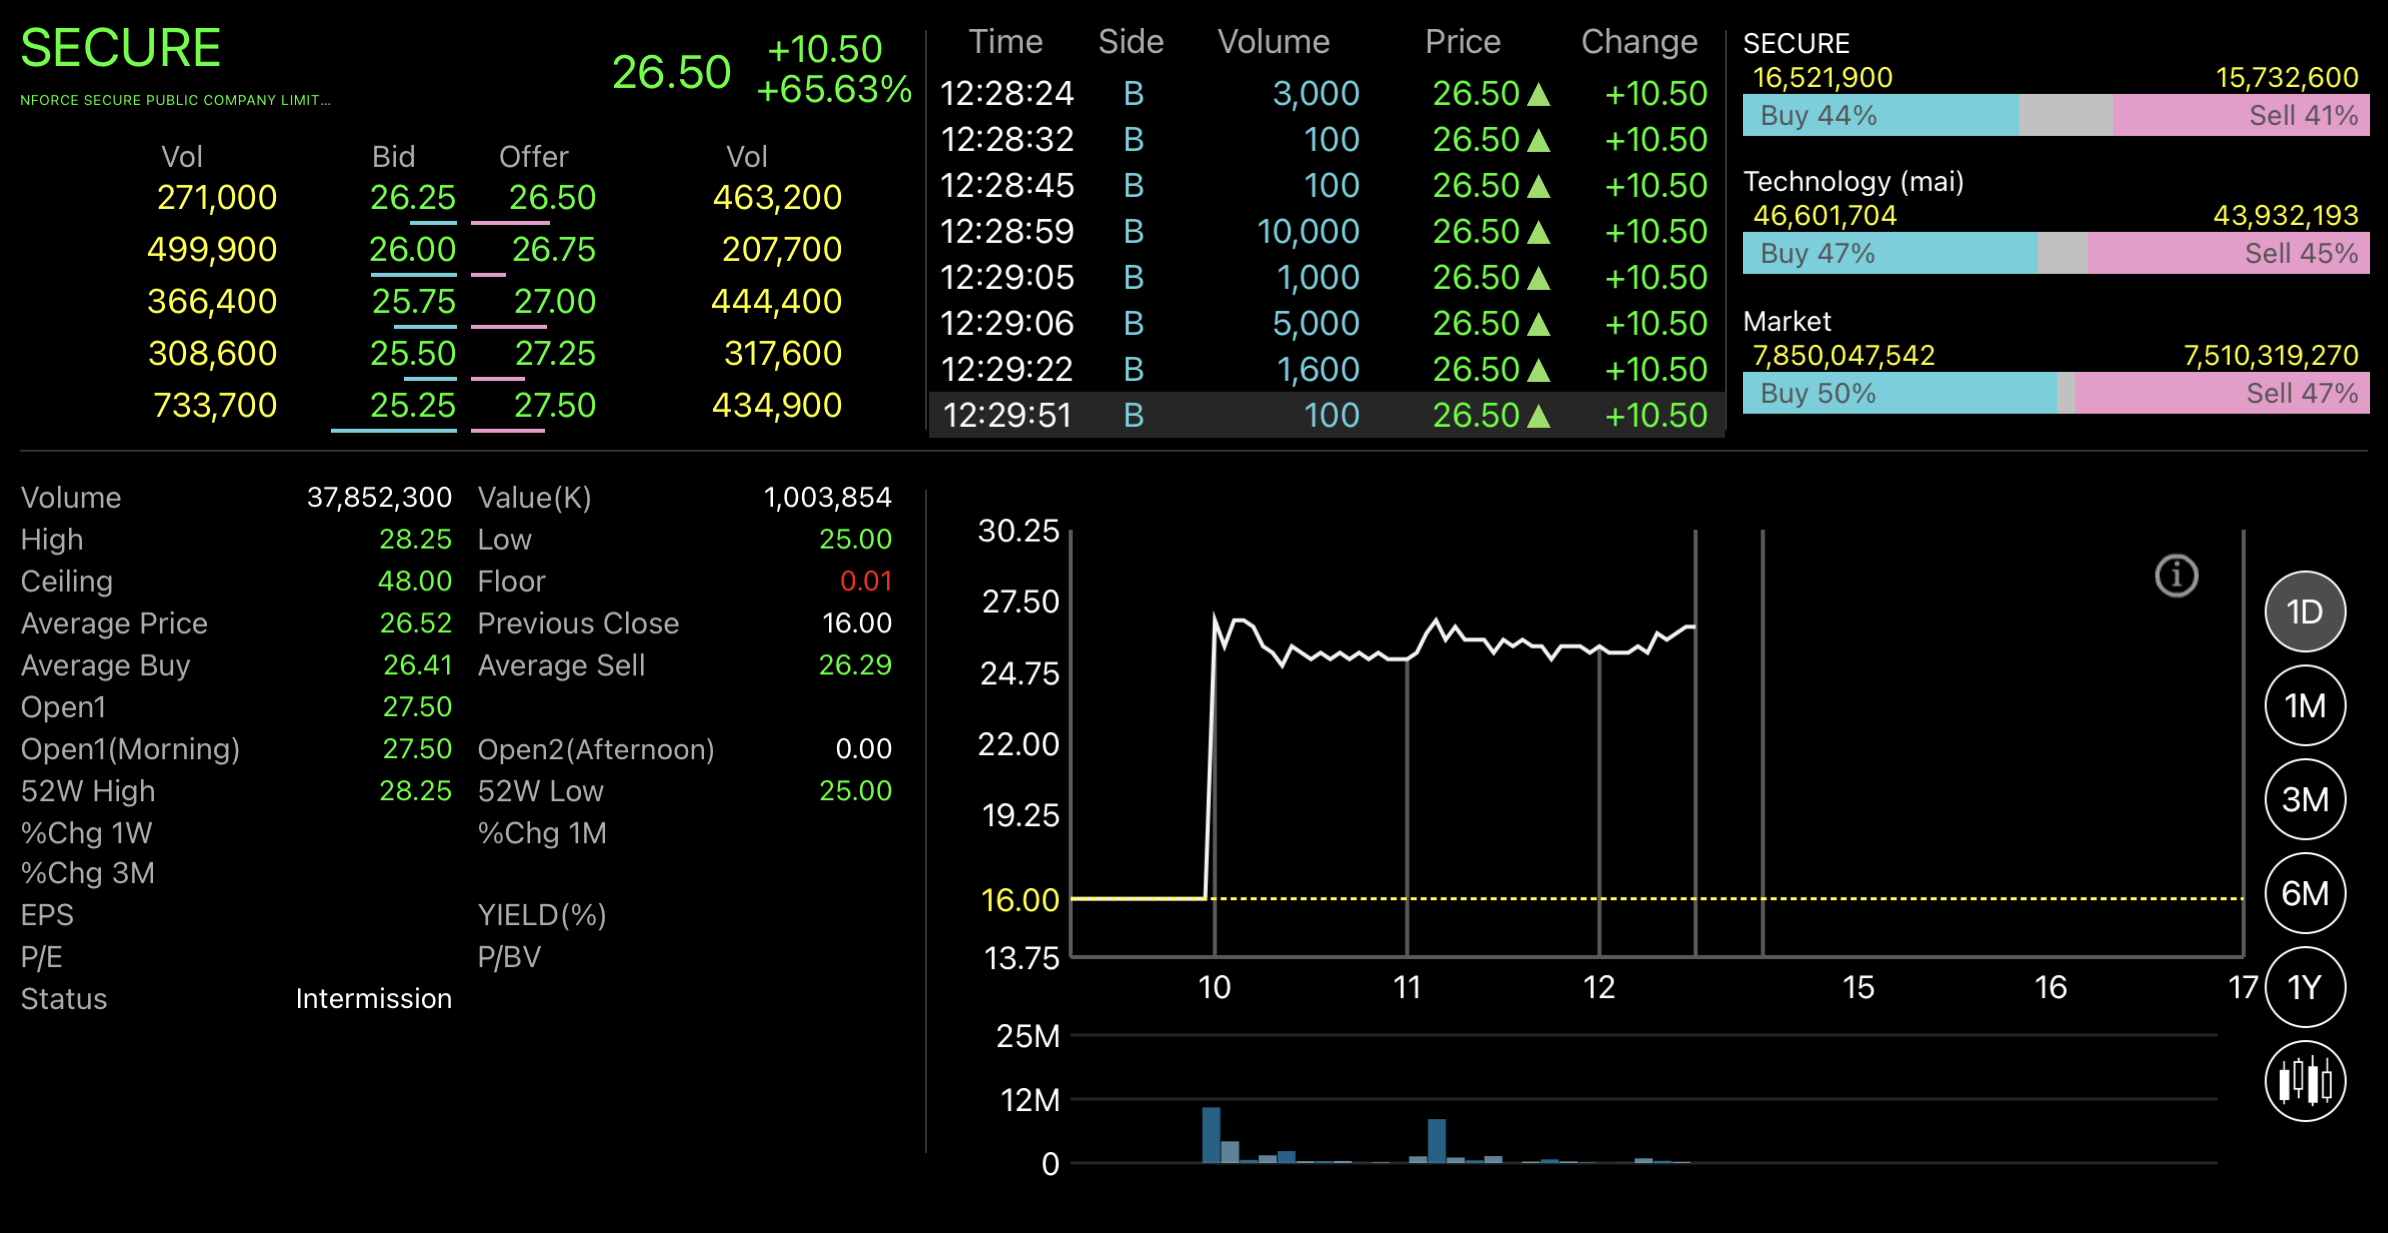Select the 12:28:24 ticker row
2388x1233 pixels.
click(1325, 93)
